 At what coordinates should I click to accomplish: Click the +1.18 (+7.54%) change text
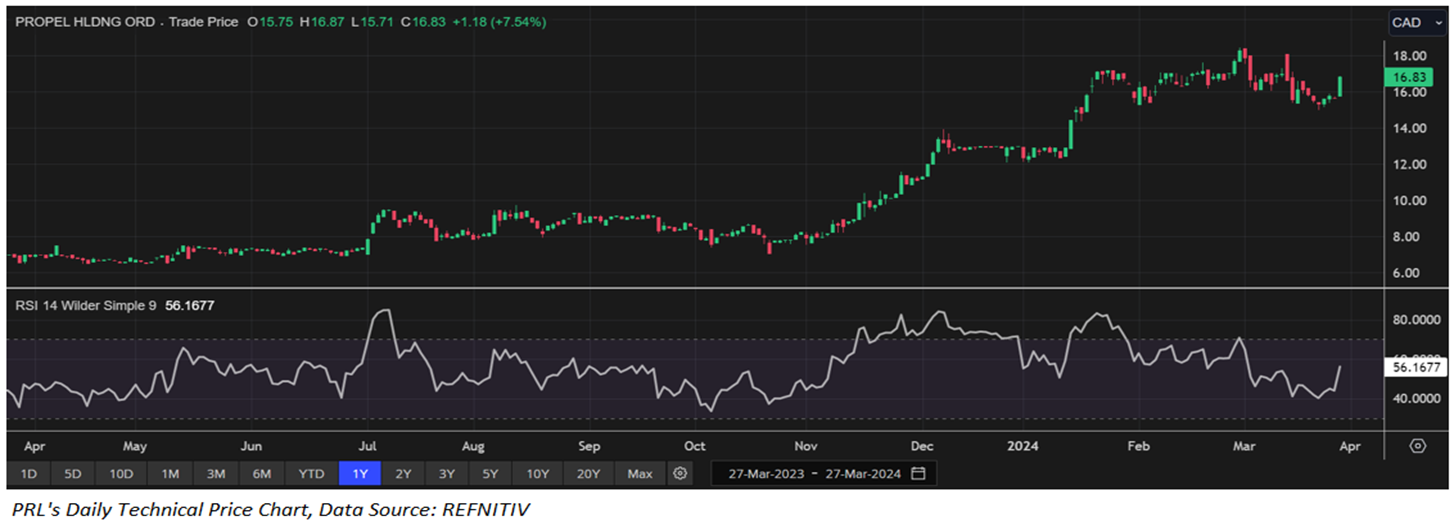click(x=497, y=21)
